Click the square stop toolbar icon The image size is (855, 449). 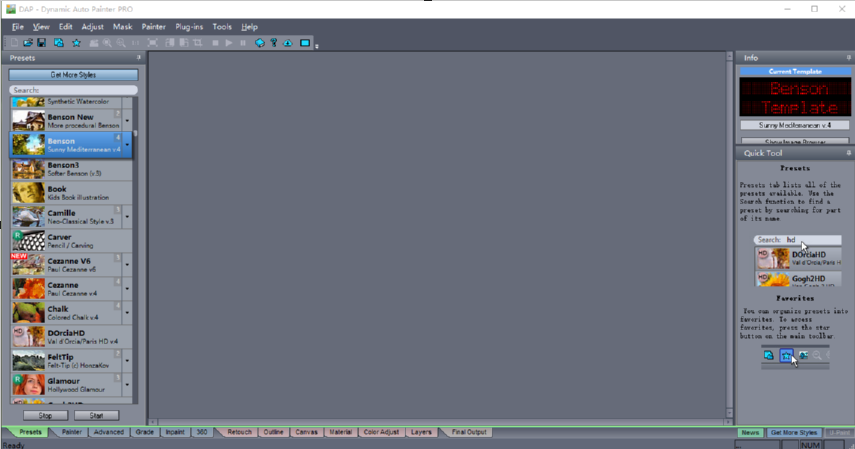point(215,43)
